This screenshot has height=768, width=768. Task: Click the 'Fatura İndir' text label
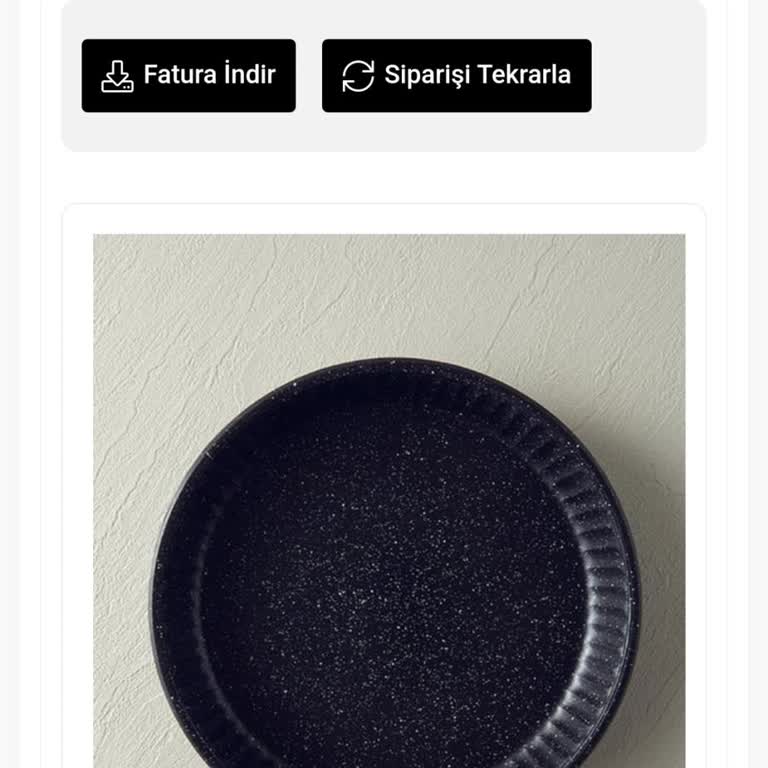click(x=210, y=74)
